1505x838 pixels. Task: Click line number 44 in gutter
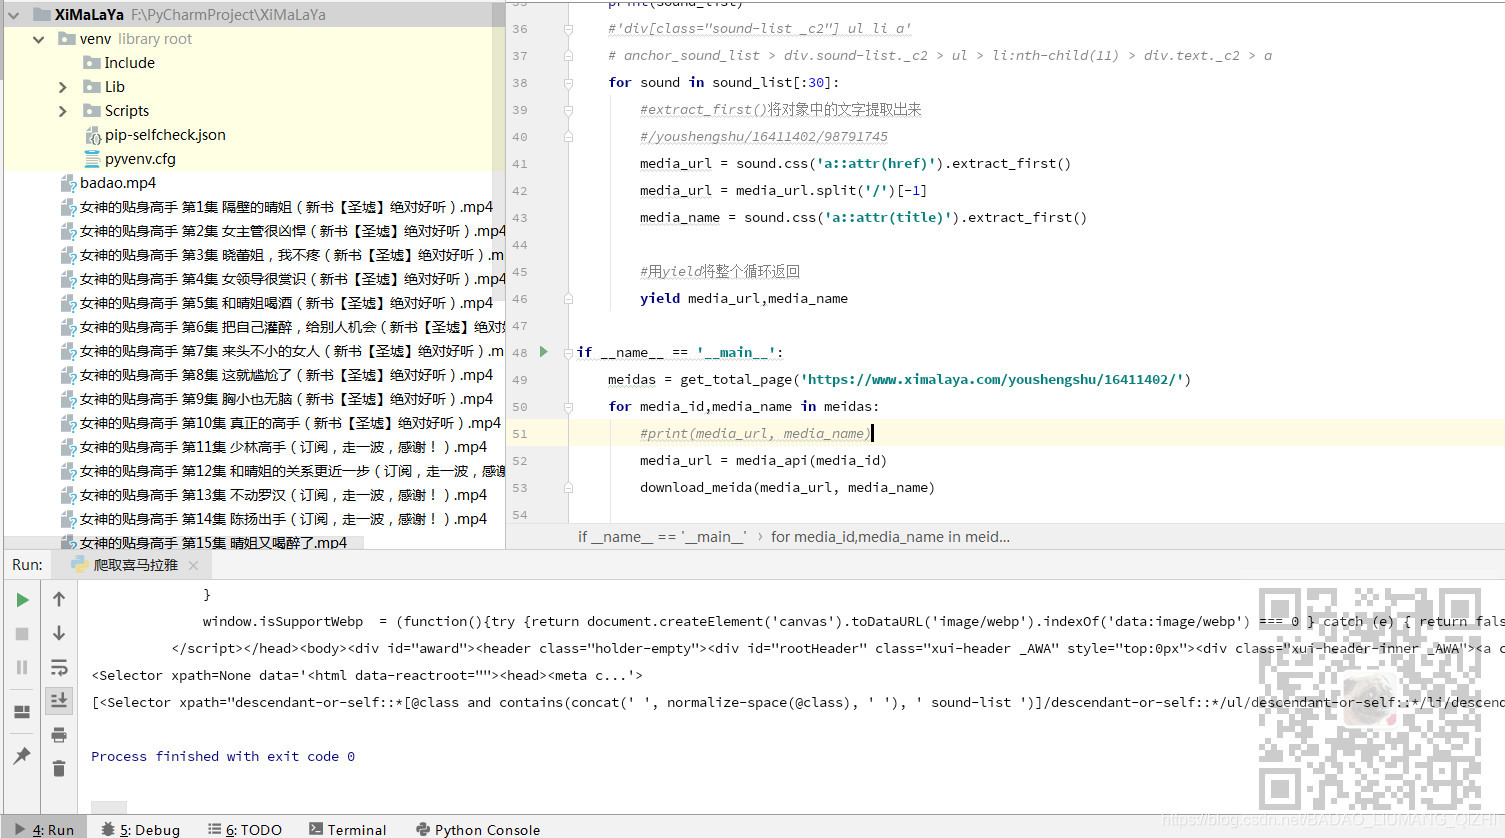(520, 245)
